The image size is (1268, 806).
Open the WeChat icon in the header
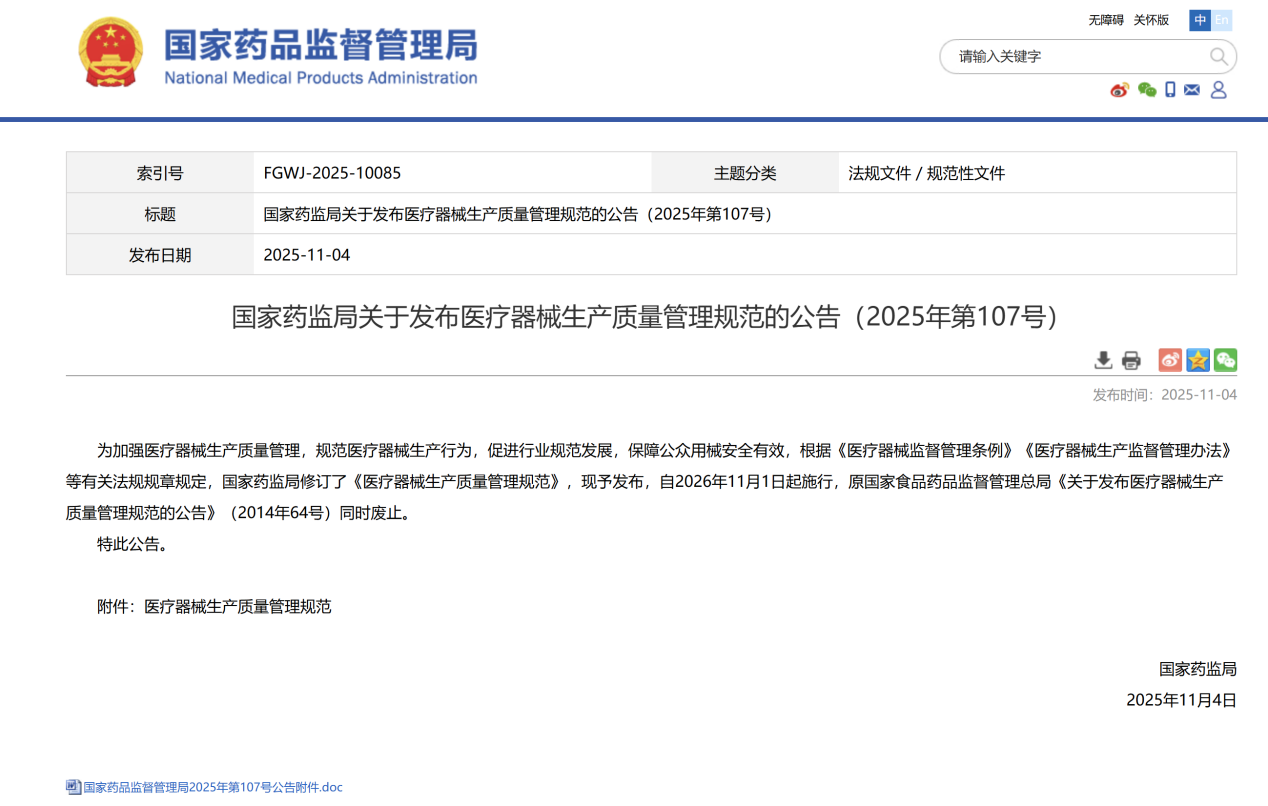[x=1147, y=90]
